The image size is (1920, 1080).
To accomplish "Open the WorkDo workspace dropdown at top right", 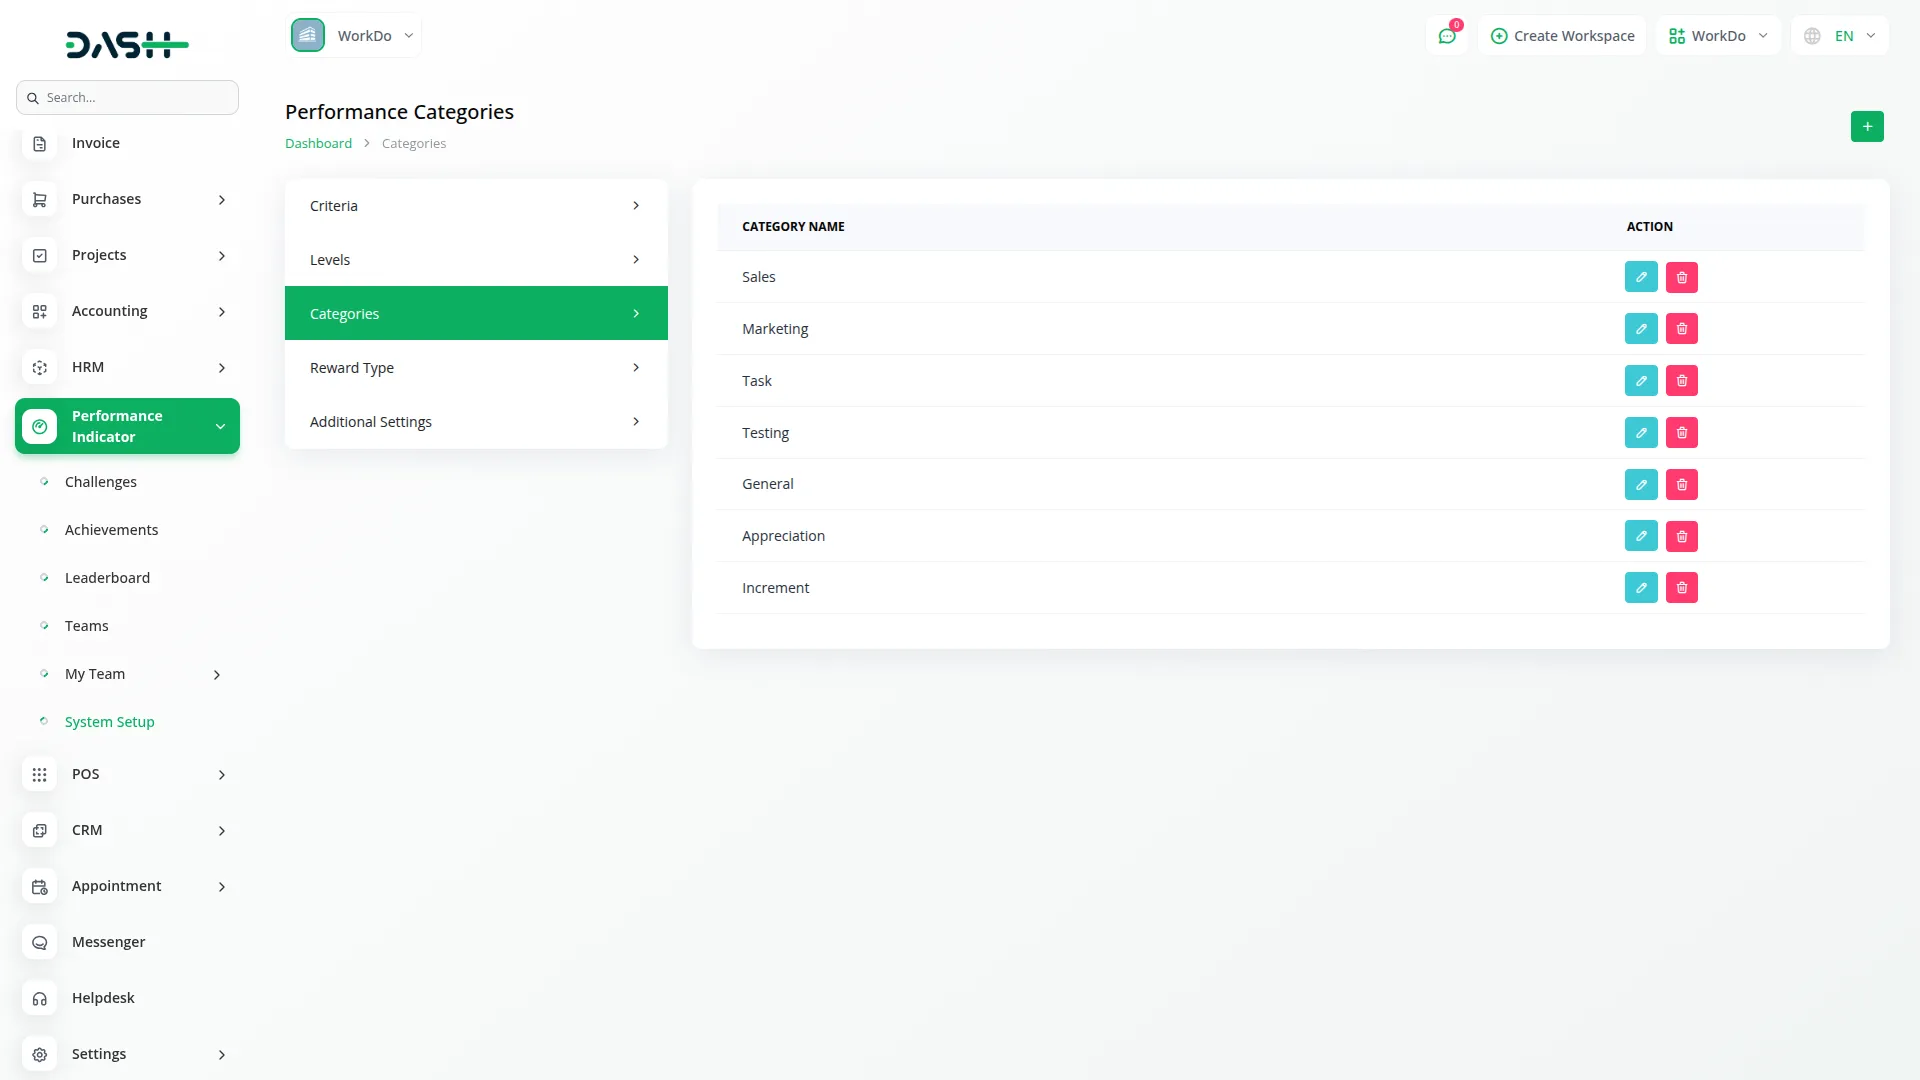I will [x=1718, y=36].
